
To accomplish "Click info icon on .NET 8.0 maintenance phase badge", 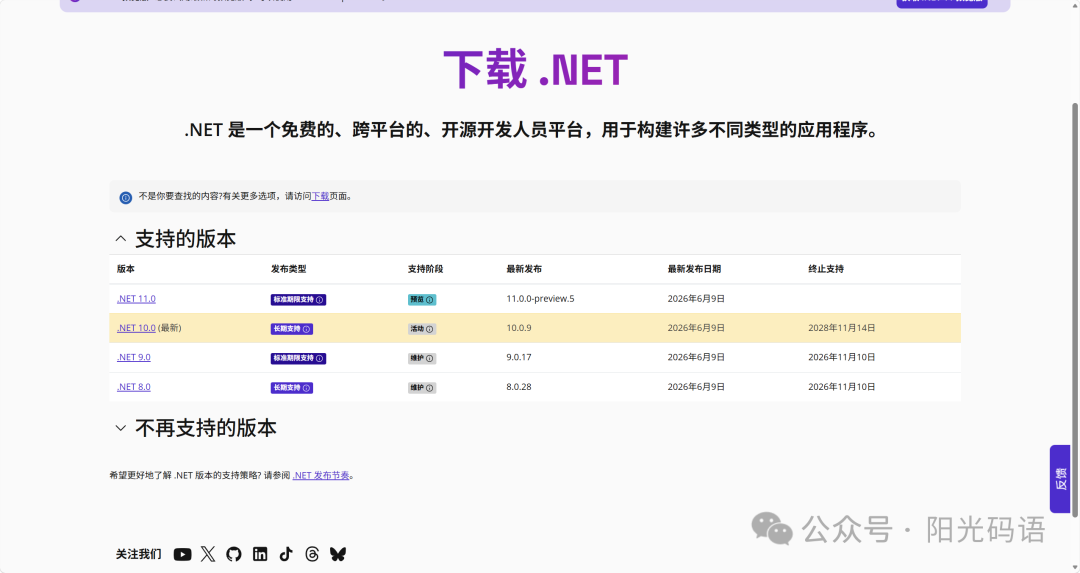I will [x=430, y=388].
